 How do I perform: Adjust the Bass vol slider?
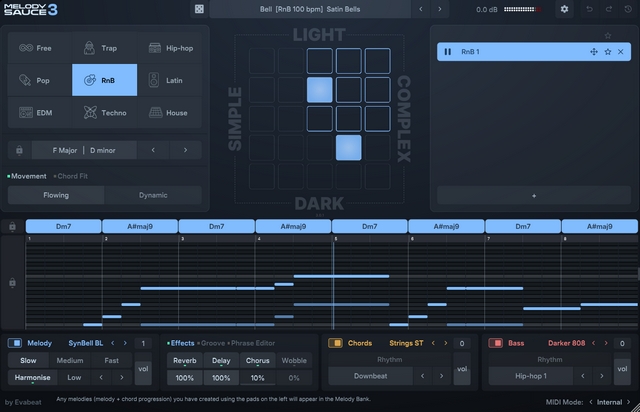pyautogui.click(x=622, y=369)
